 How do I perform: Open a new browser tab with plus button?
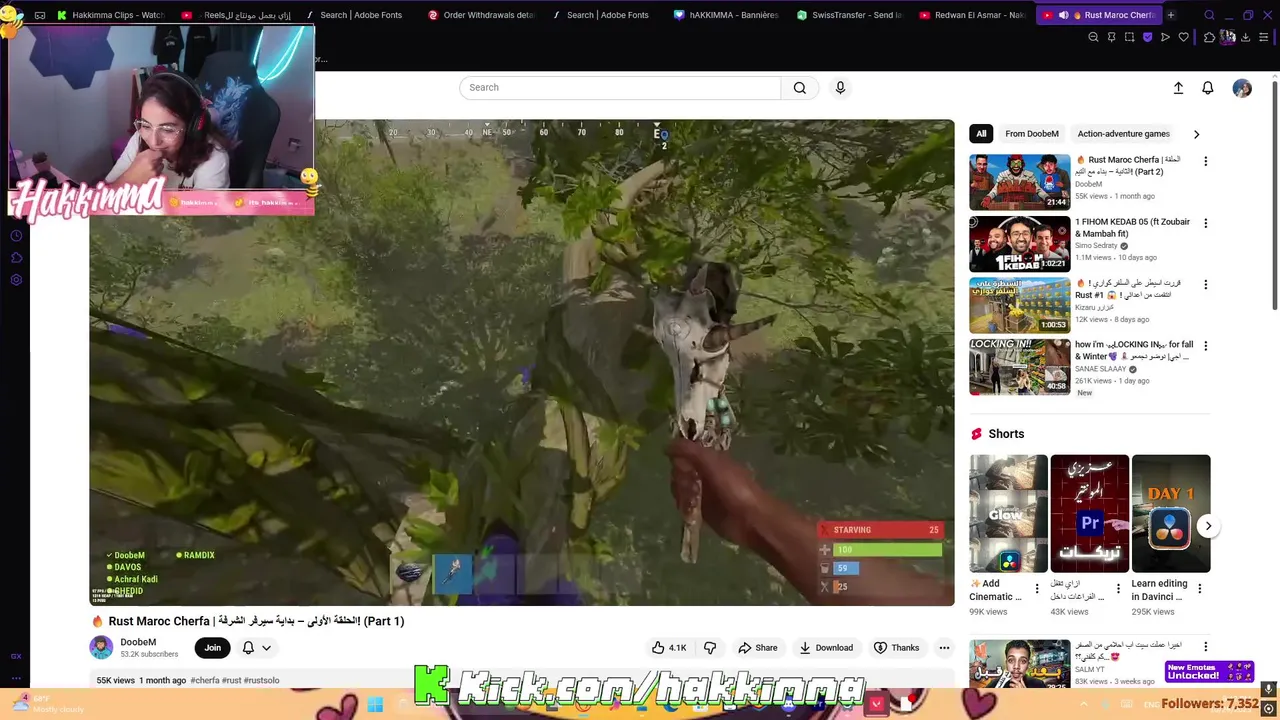pyautogui.click(x=1171, y=15)
